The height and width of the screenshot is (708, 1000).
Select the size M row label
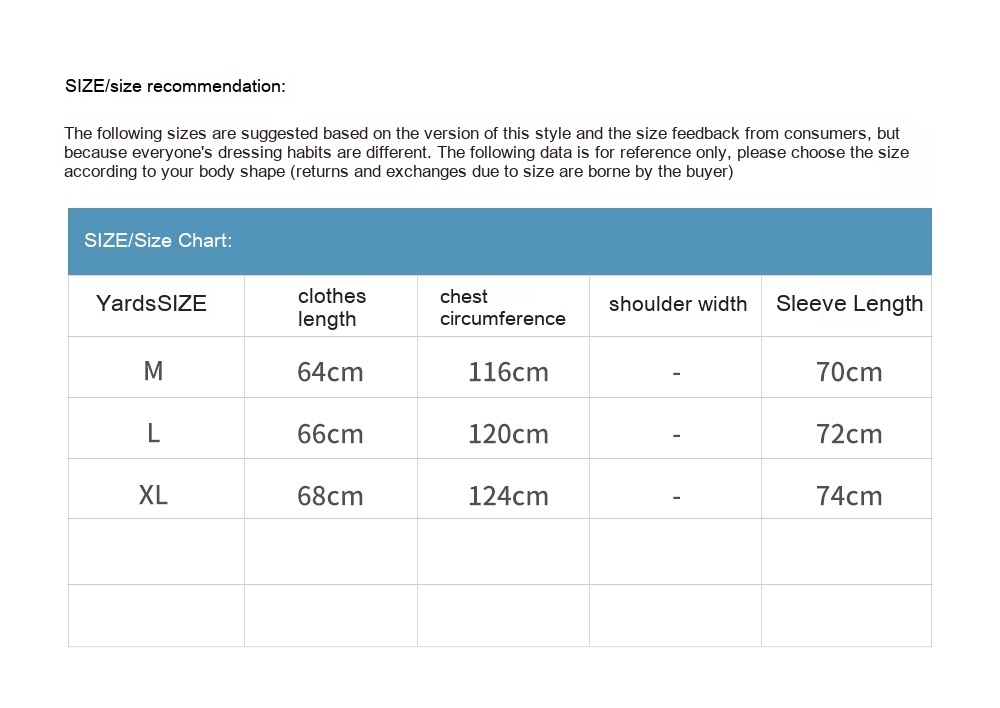point(153,371)
